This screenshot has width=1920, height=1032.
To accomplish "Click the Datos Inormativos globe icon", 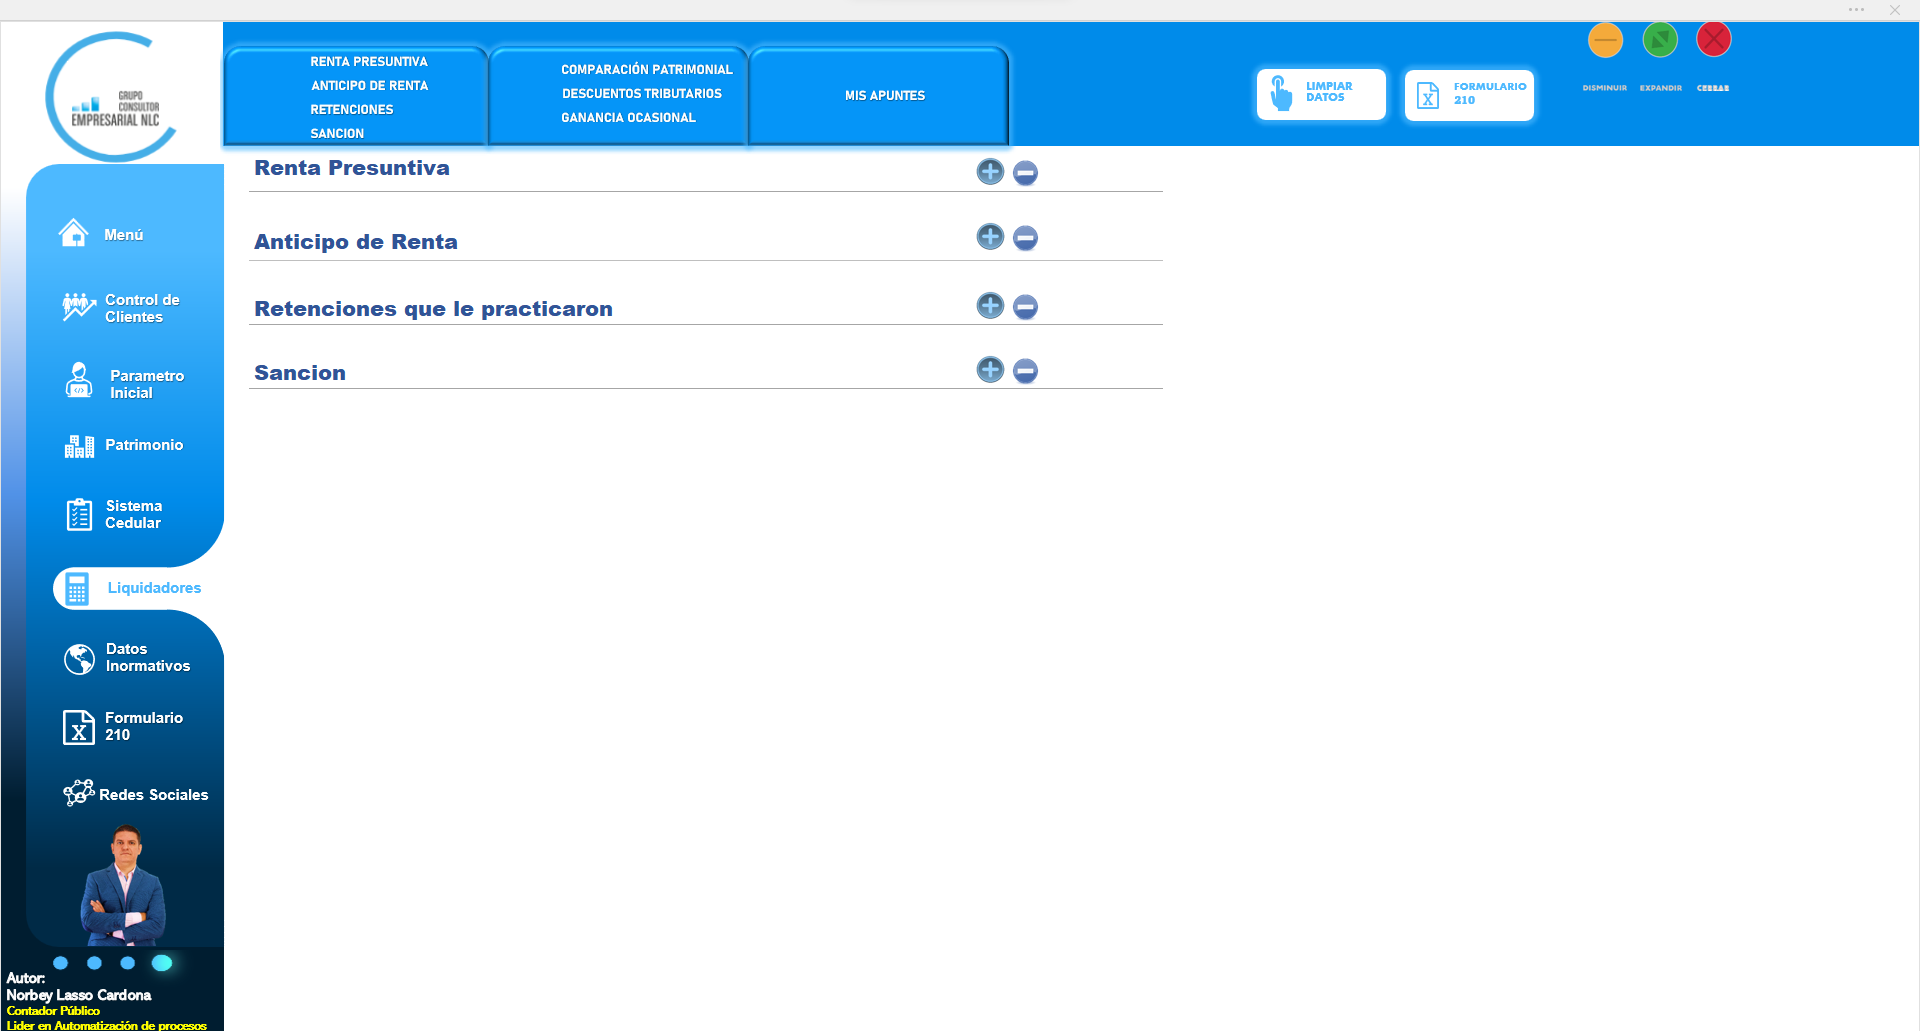I will [x=79, y=658].
